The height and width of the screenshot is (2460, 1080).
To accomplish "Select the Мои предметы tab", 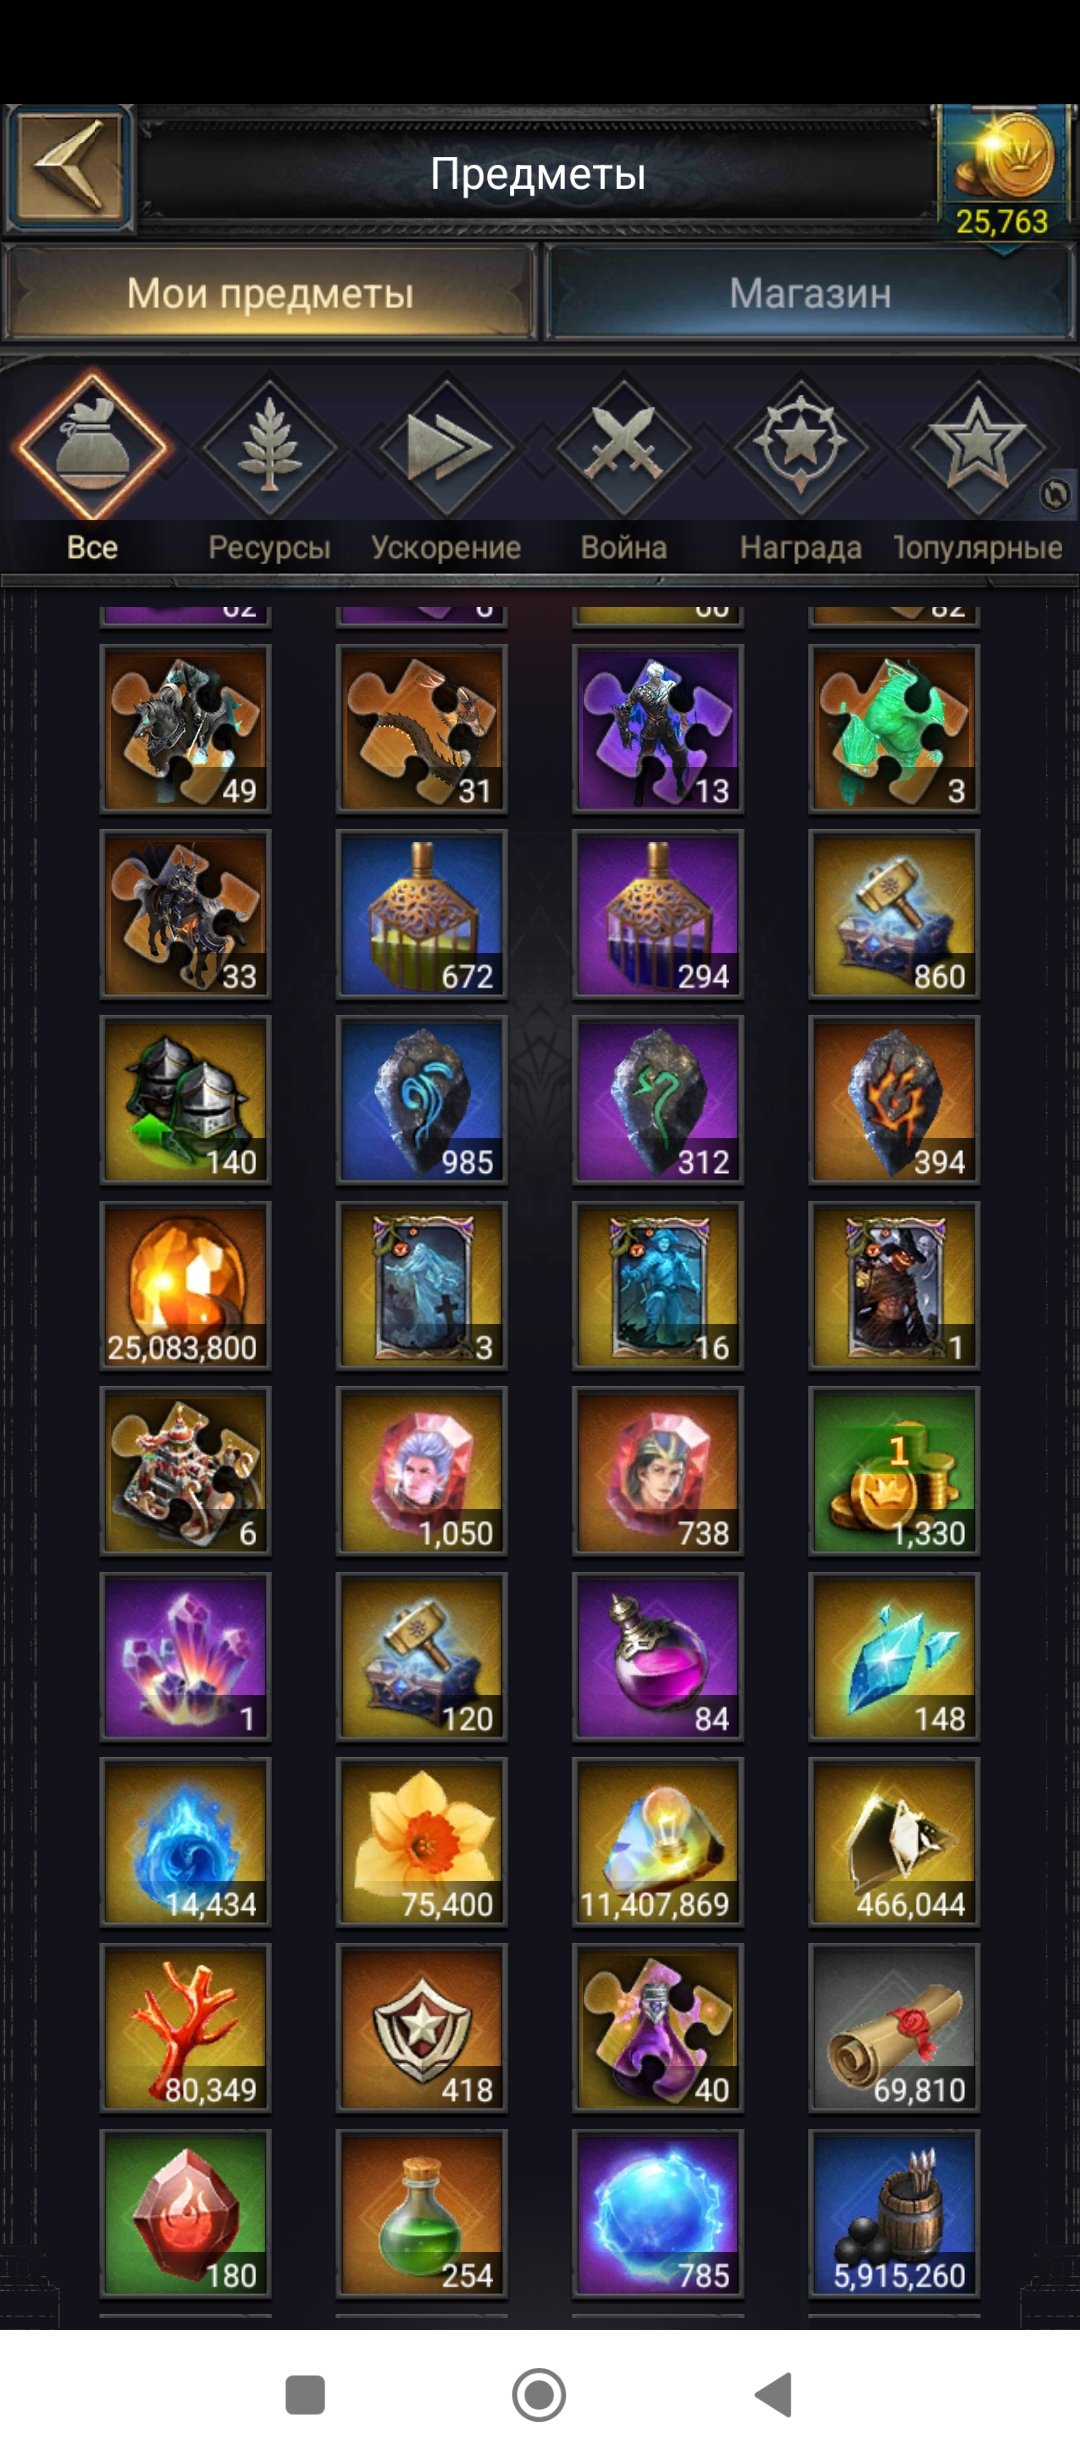I will point(269,293).
